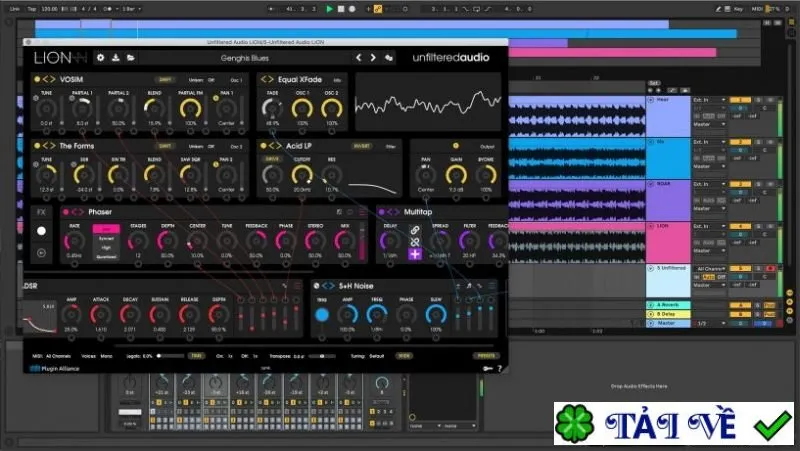Toggle the Acid LP filter on/off dot
800x451 pixels.
[x=263, y=146]
